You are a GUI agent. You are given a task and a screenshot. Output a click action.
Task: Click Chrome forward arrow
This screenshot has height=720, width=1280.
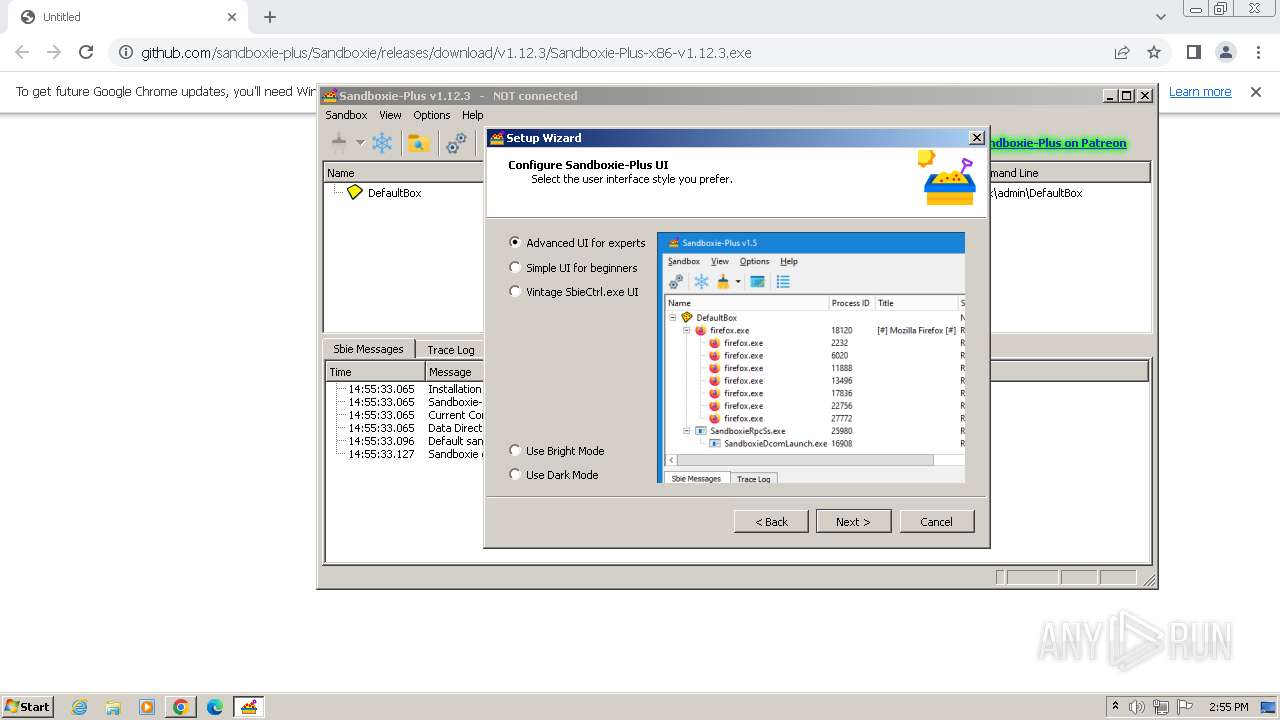tap(54, 52)
